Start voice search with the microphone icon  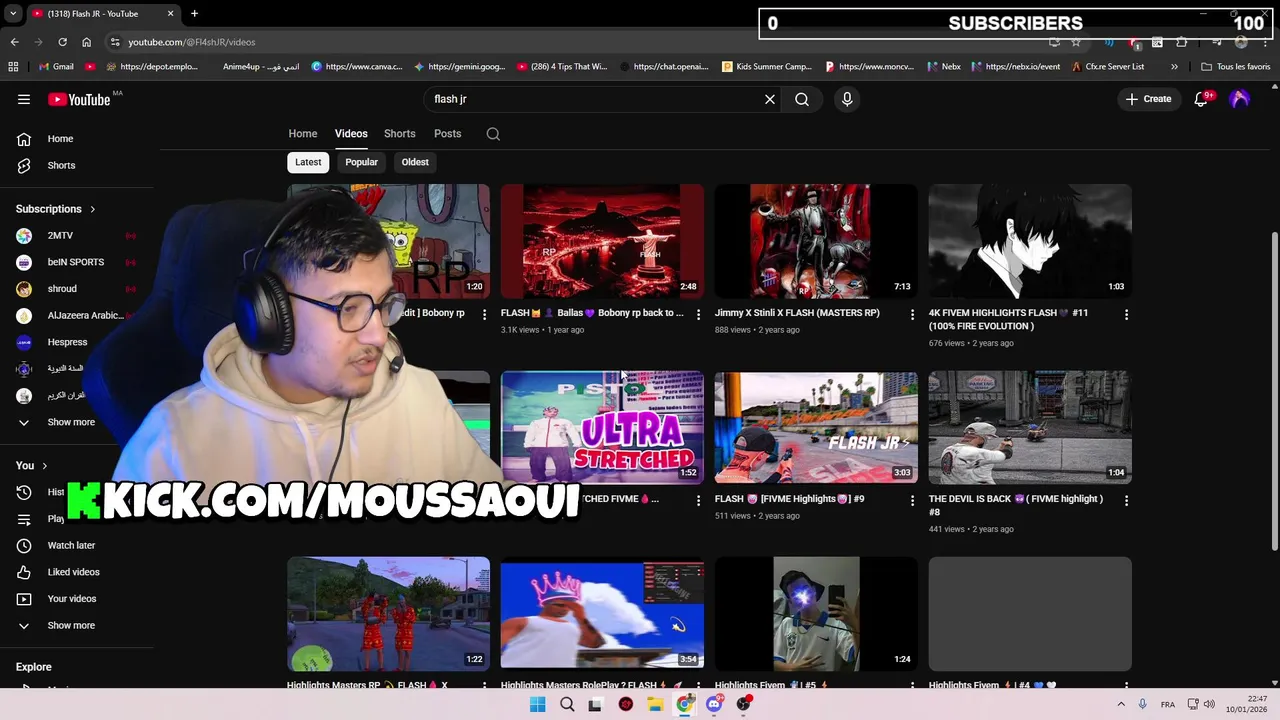click(847, 99)
